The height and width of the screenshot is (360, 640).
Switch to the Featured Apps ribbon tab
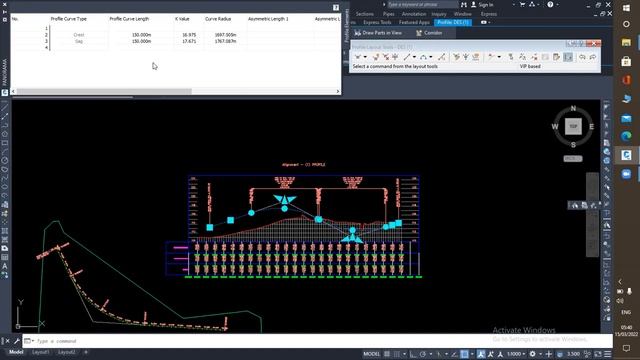pyautogui.click(x=414, y=22)
